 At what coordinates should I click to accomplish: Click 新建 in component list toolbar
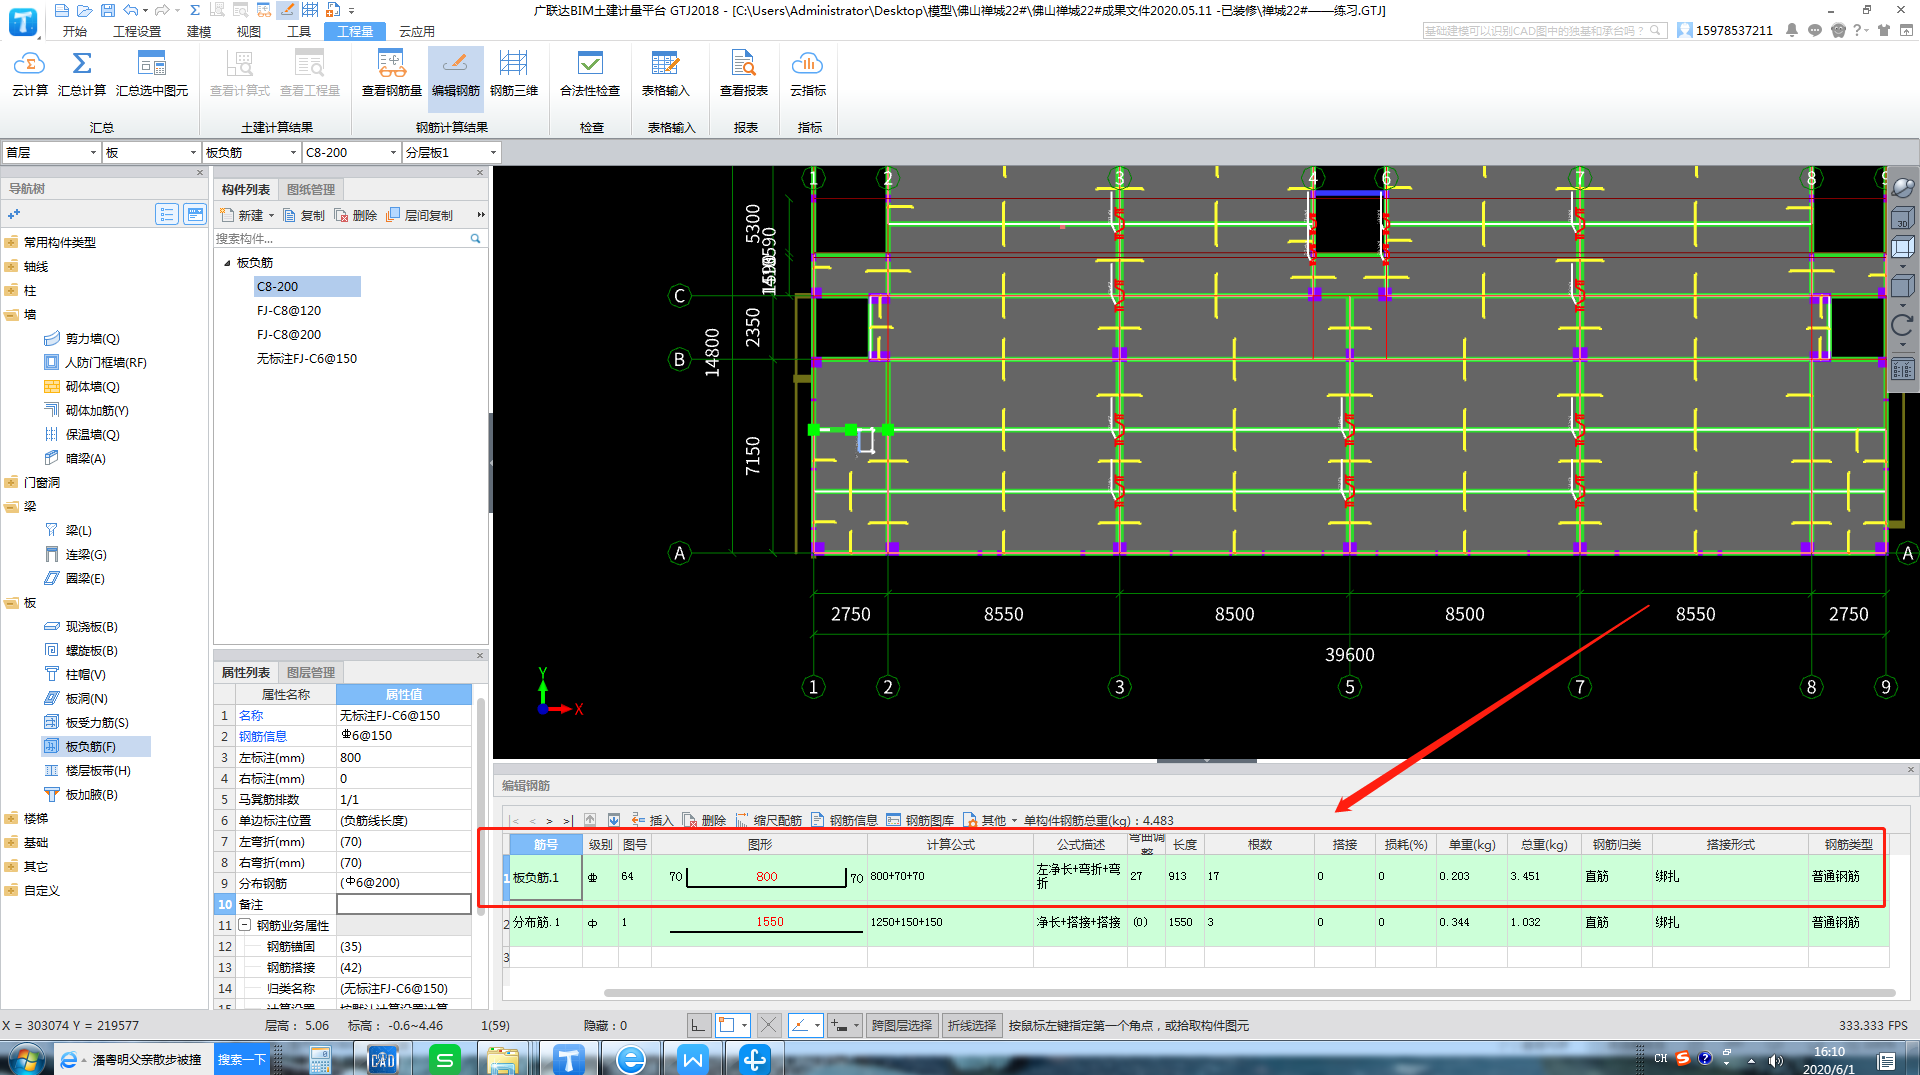(241, 215)
